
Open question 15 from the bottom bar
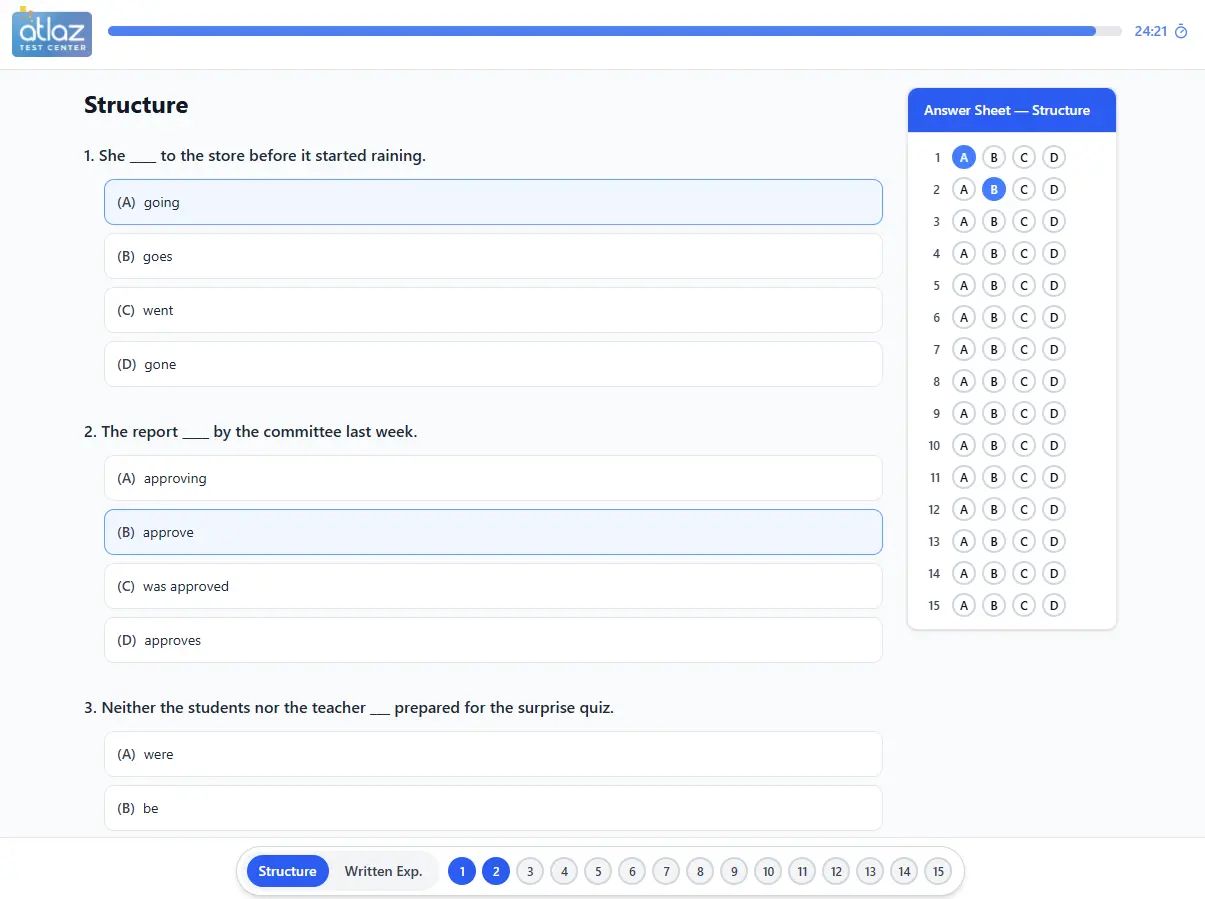coord(938,871)
